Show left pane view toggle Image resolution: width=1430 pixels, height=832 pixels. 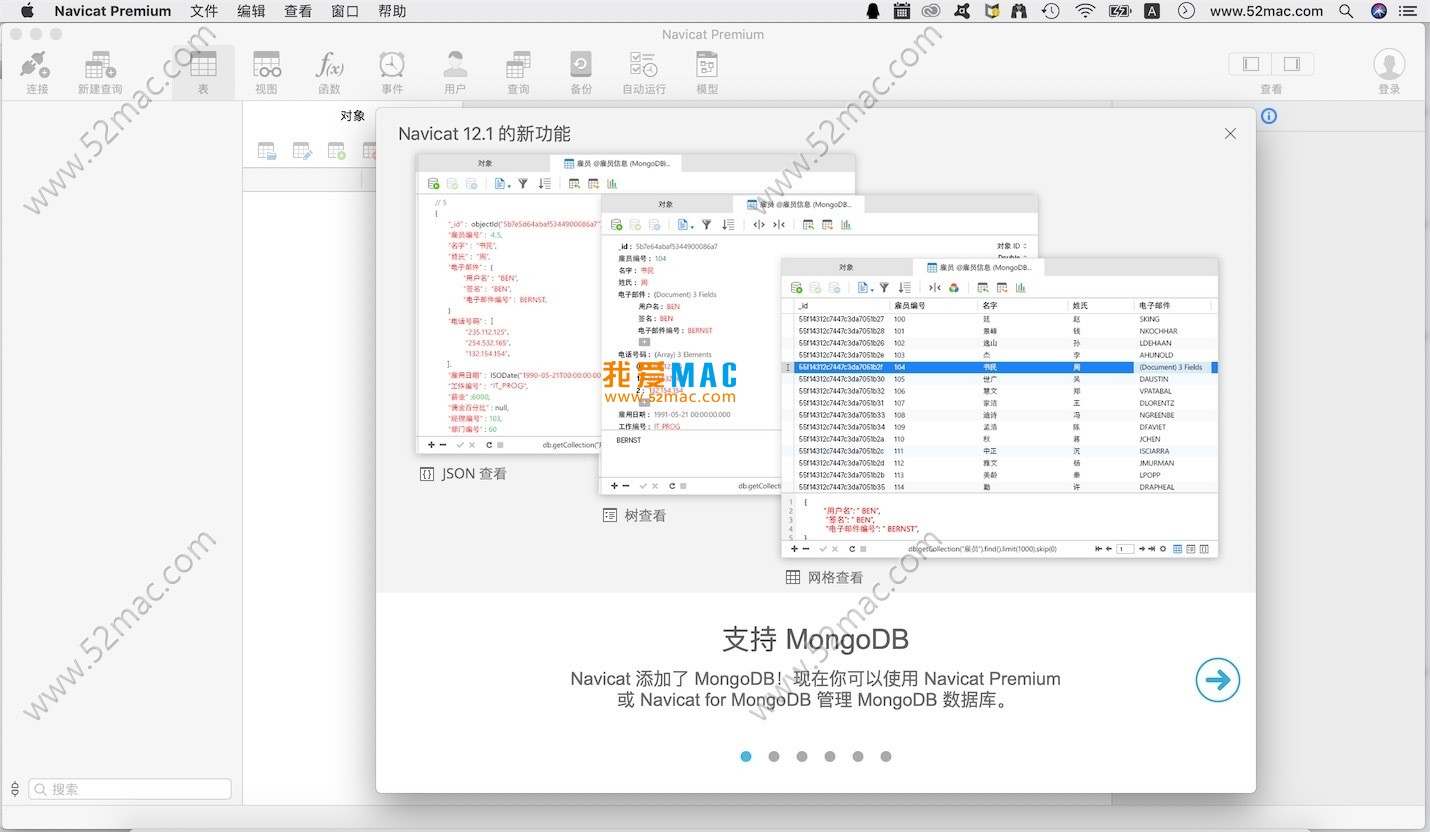click(1250, 64)
